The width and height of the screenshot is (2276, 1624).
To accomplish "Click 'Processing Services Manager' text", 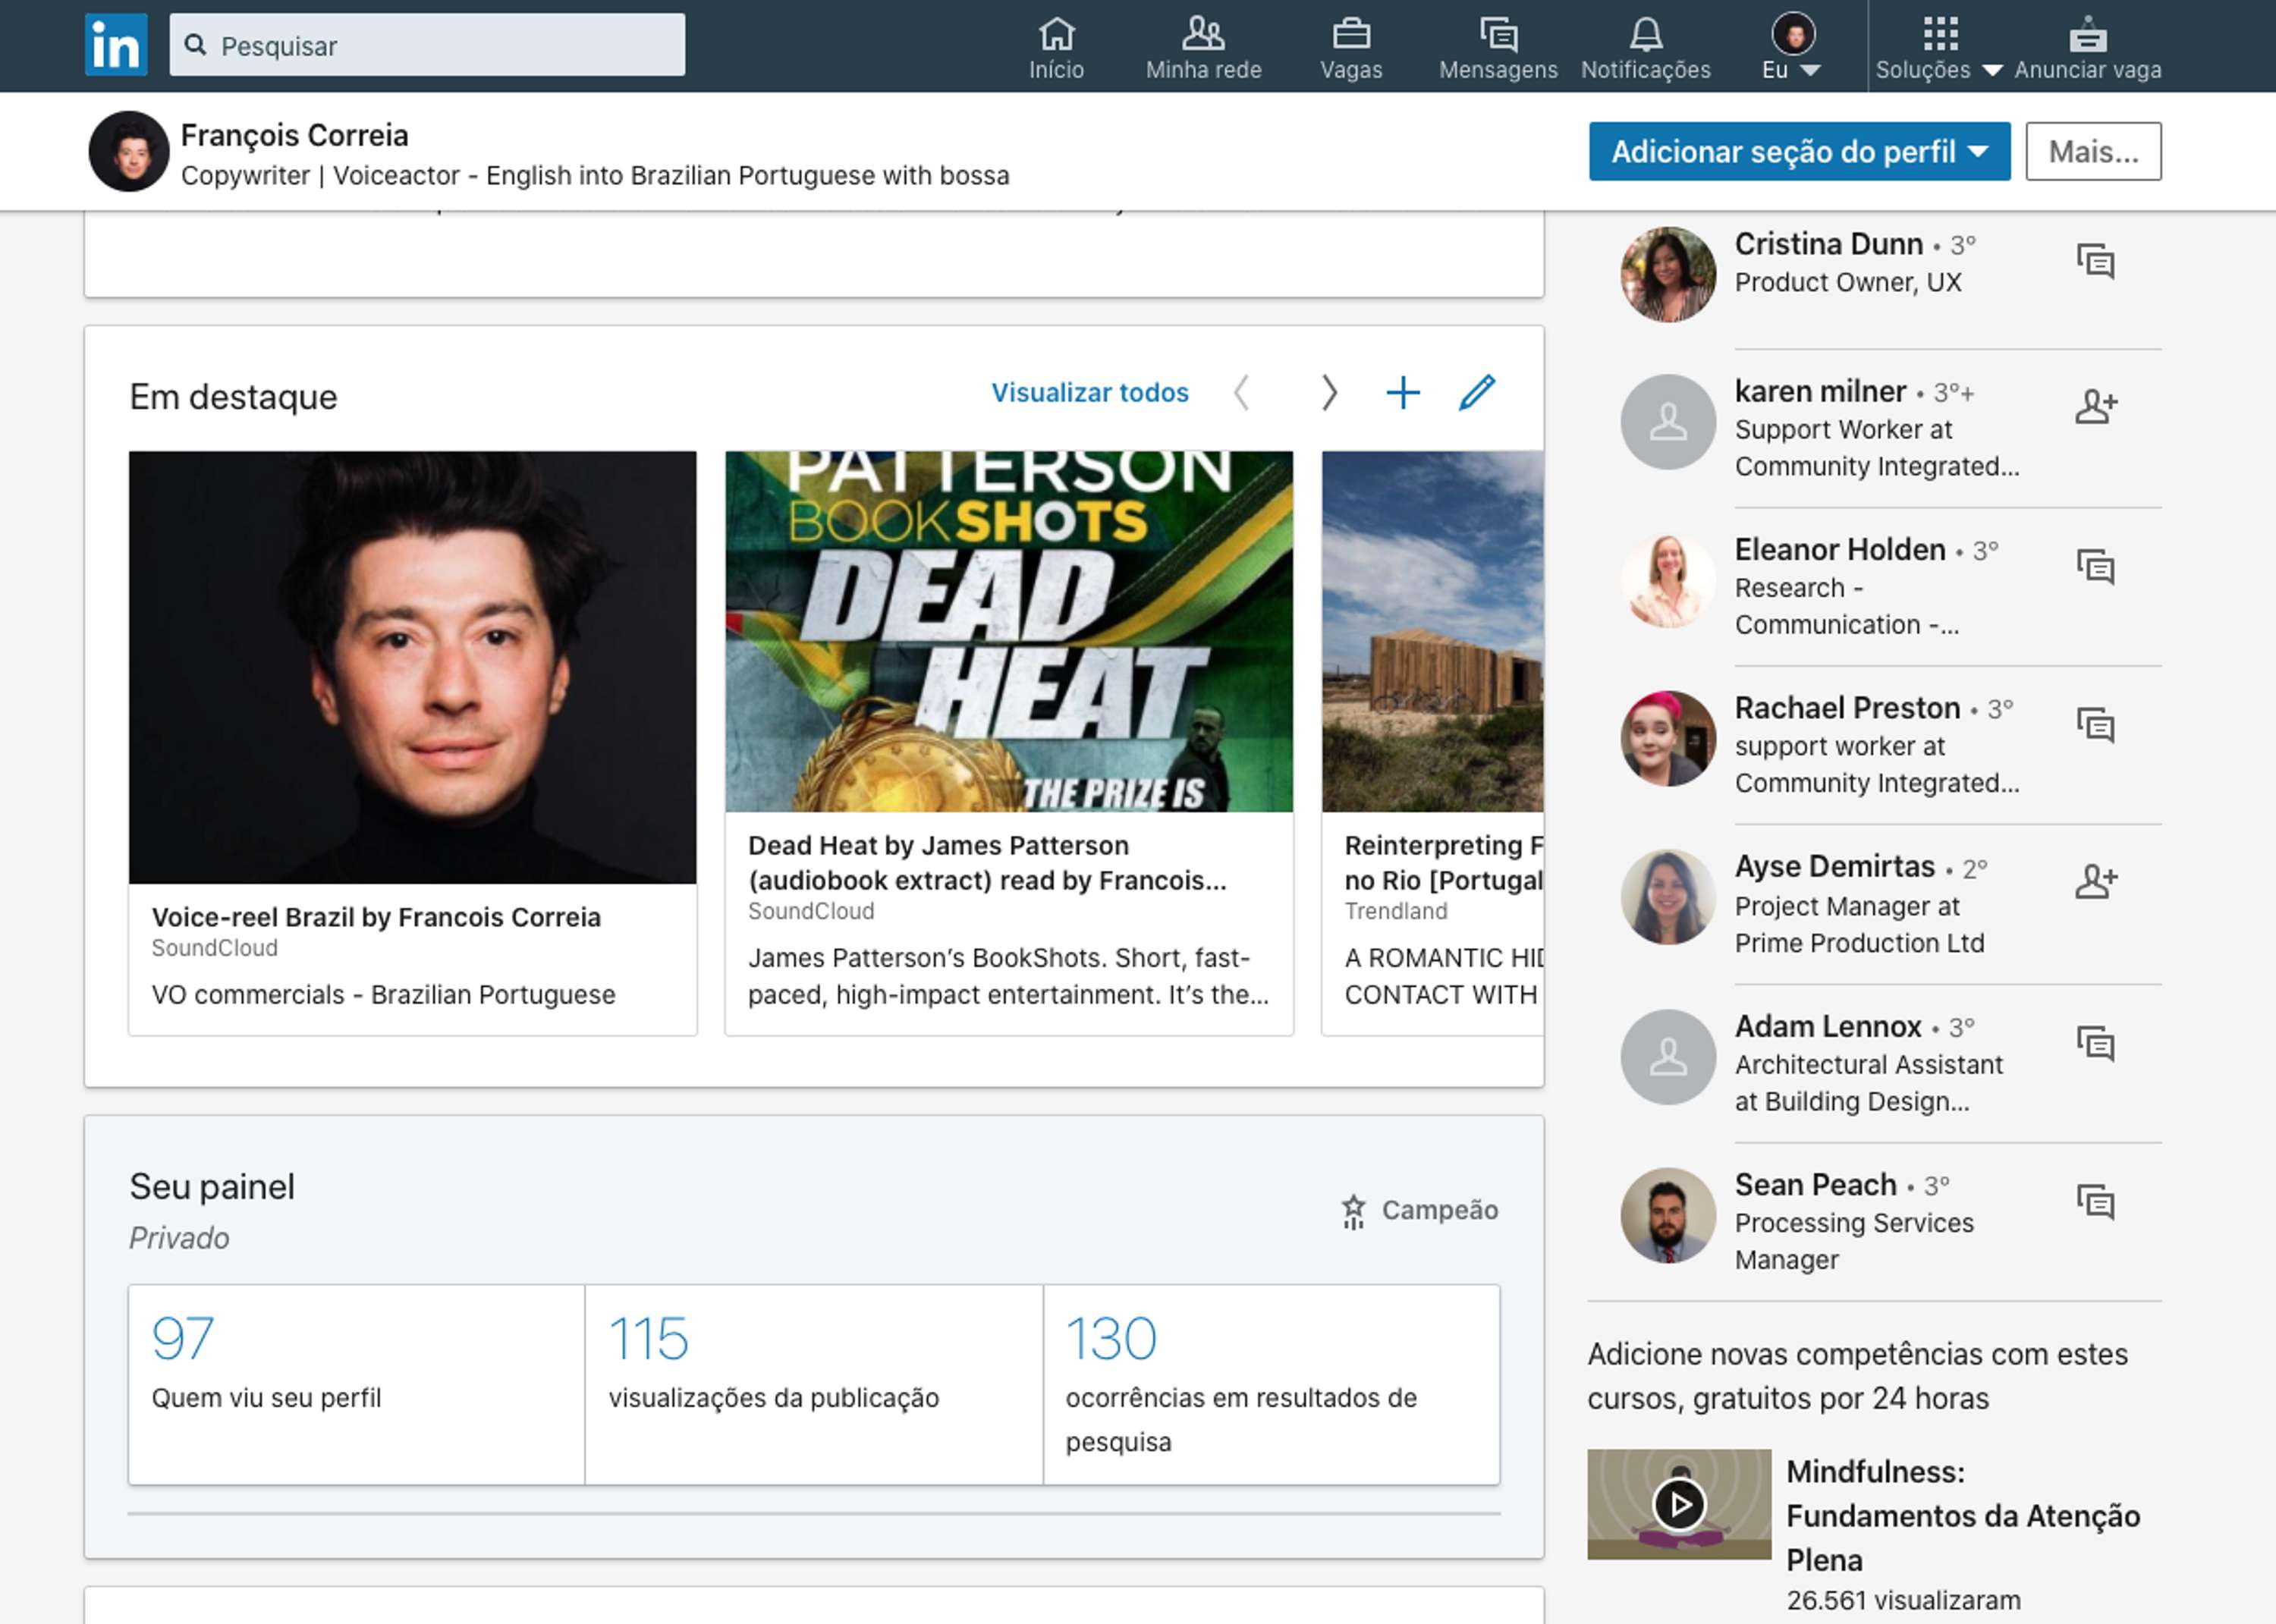I will click(1854, 1241).
